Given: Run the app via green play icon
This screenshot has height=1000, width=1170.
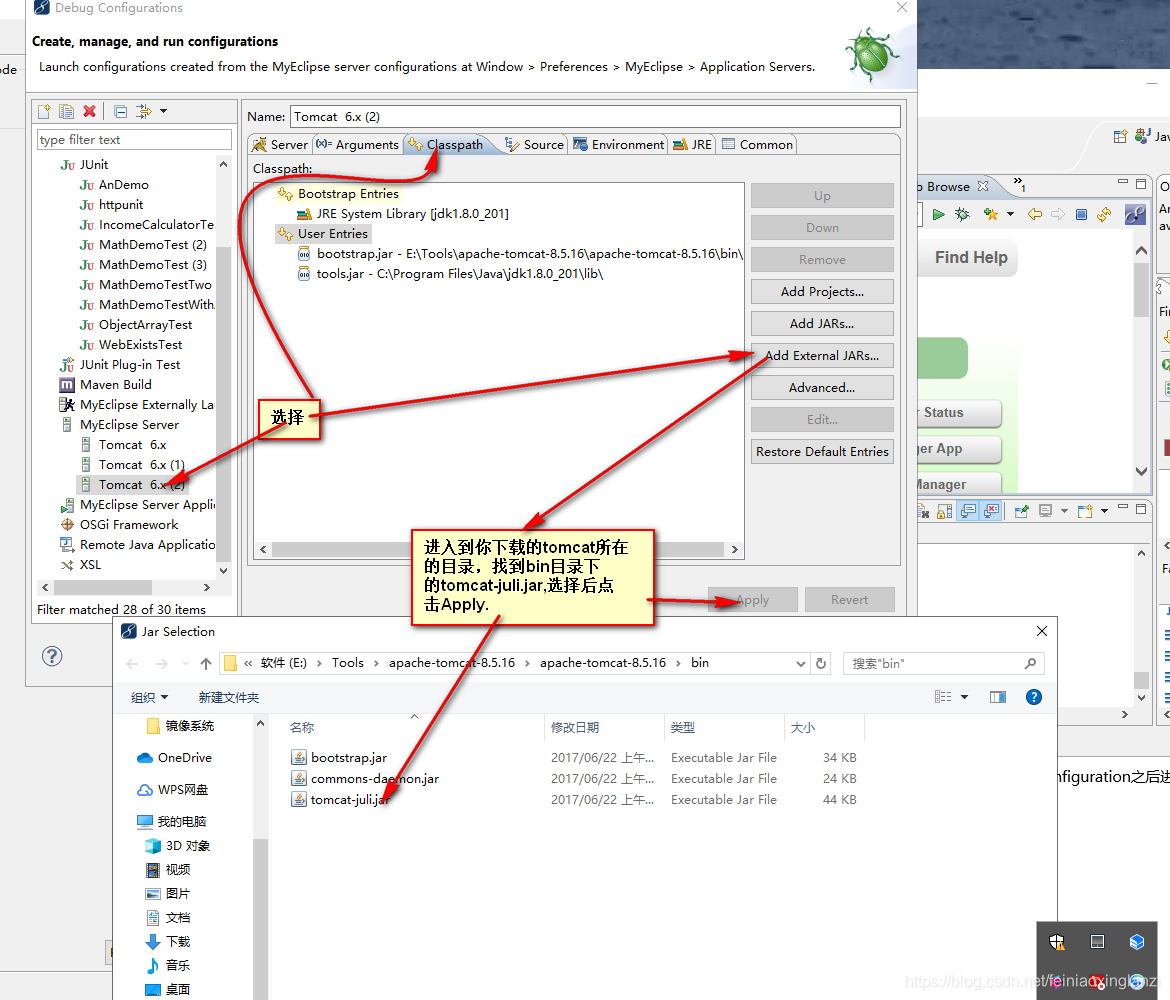Looking at the screenshot, I should click(939, 214).
